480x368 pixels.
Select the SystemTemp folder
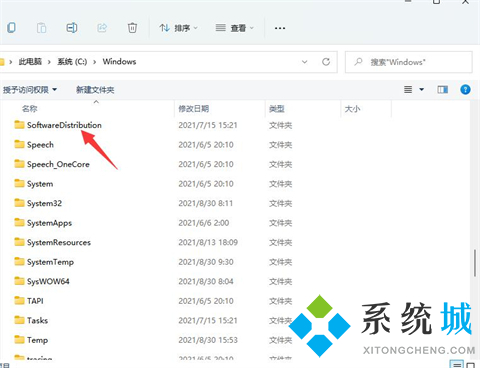pyautogui.click(x=50, y=262)
